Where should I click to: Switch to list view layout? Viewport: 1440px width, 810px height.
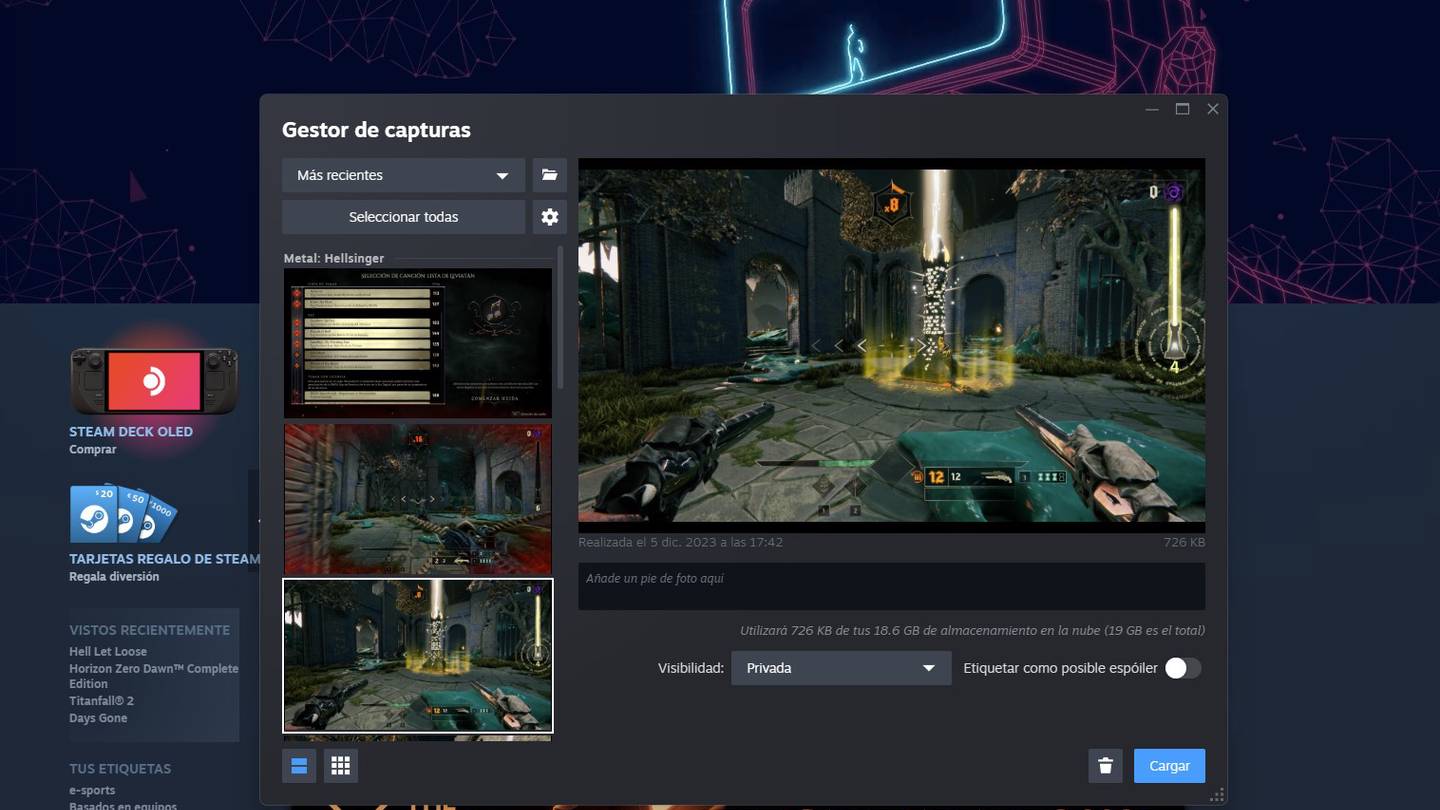tap(299, 766)
